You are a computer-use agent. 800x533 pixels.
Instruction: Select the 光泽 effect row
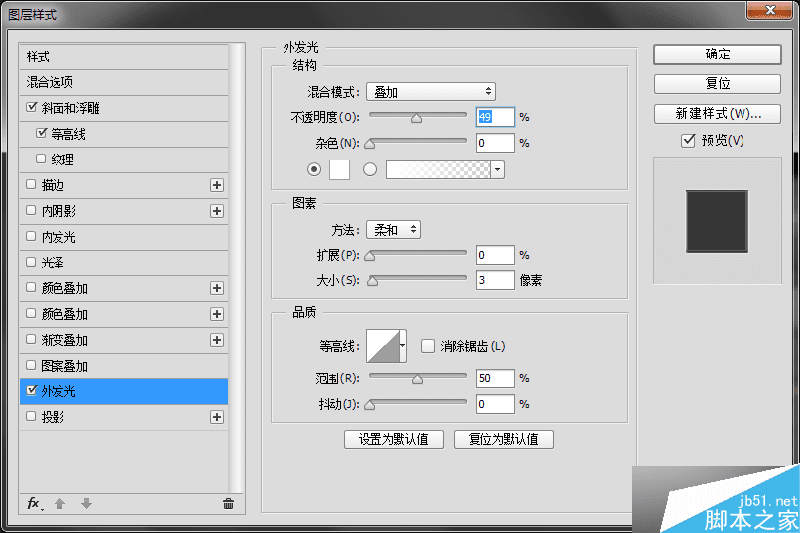[x=123, y=263]
